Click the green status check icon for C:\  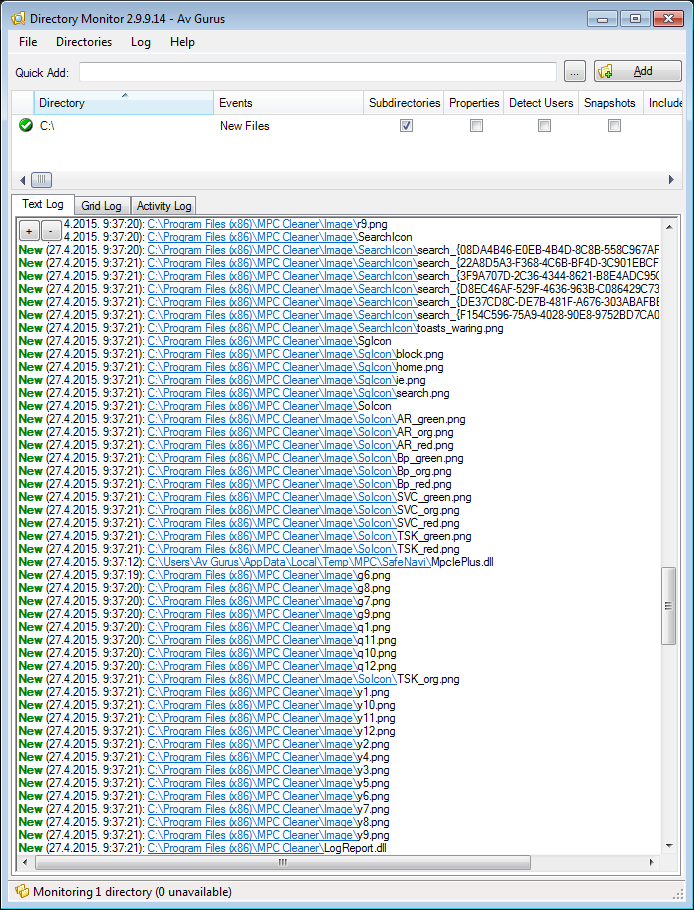[x=26, y=125]
